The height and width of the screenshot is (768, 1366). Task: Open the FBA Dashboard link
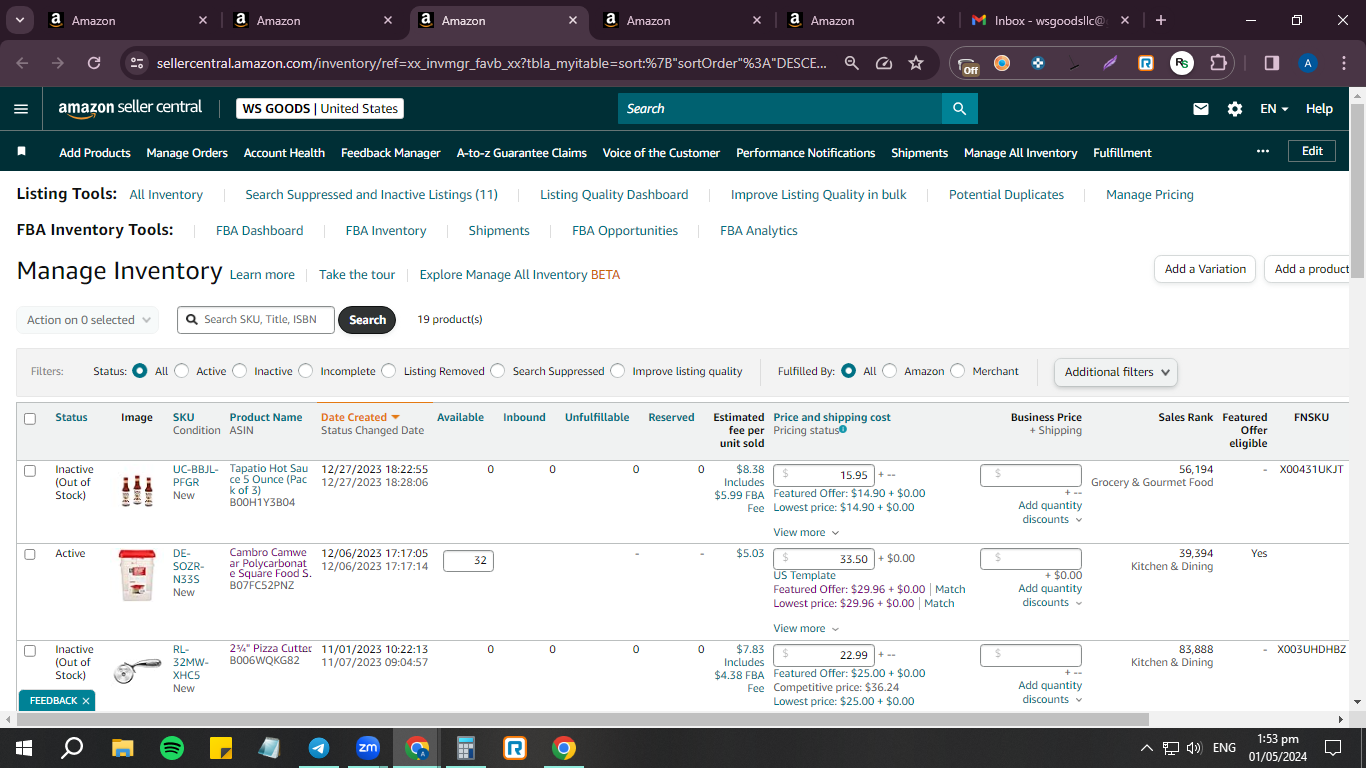(x=259, y=231)
